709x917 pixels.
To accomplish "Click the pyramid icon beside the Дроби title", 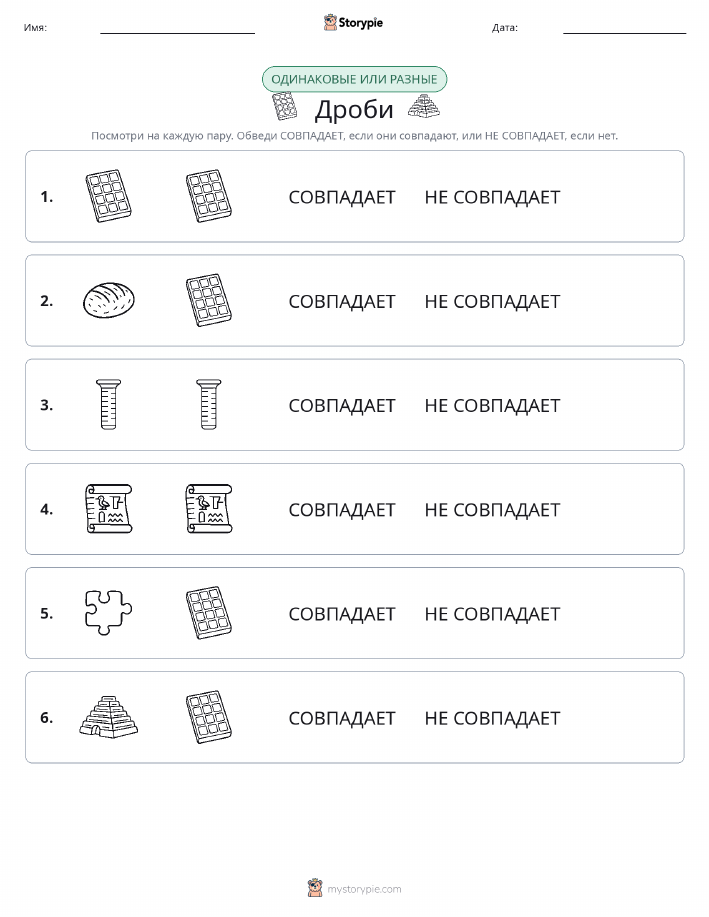I will 424,106.
